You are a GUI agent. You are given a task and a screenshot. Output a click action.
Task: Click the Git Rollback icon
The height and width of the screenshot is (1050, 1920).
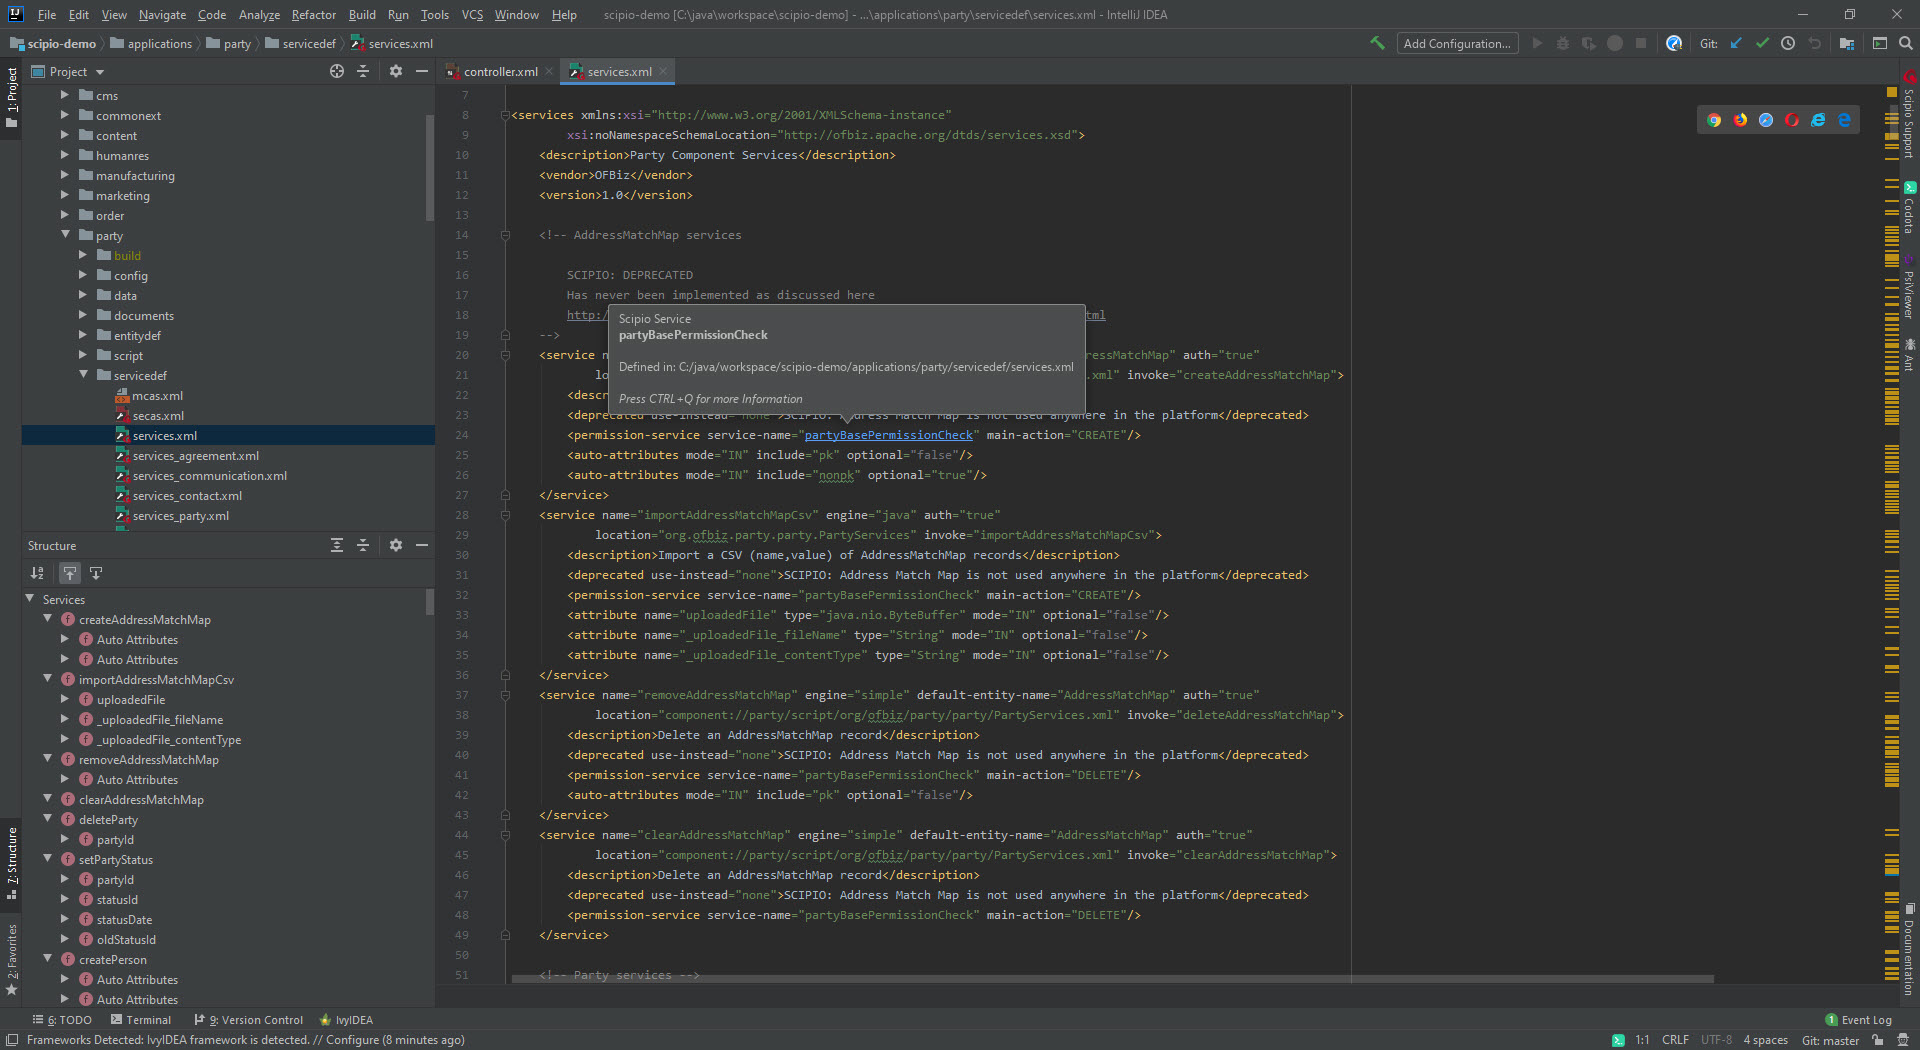click(x=1815, y=43)
